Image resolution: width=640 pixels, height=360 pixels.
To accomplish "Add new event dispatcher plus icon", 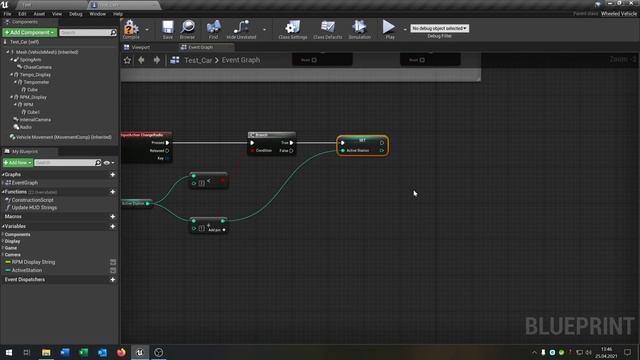I will (113, 280).
